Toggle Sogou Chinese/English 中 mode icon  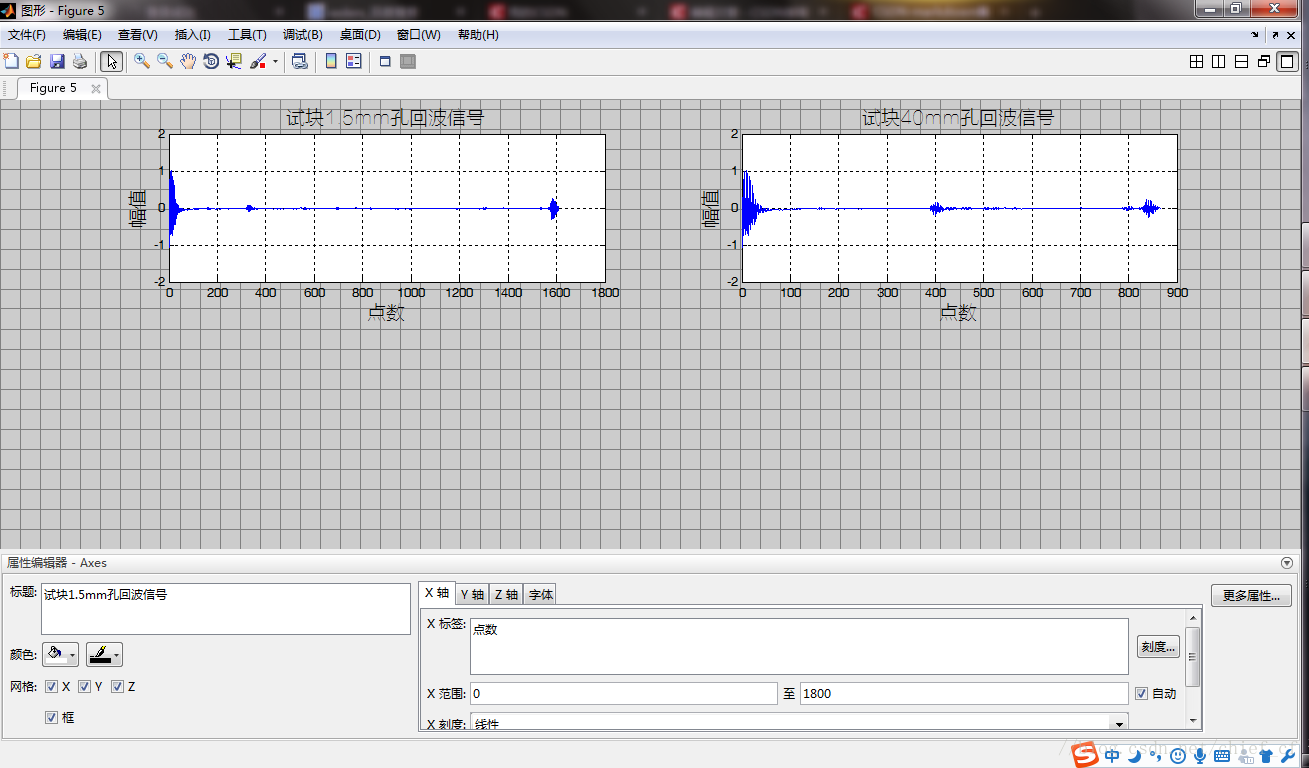click(x=1112, y=757)
